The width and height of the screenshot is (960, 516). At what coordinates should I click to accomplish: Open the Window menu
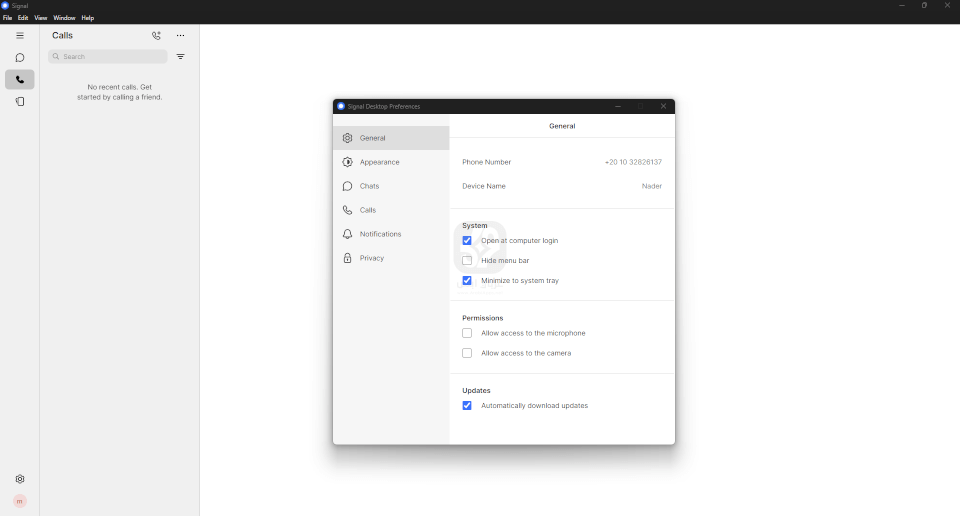[x=64, y=18]
